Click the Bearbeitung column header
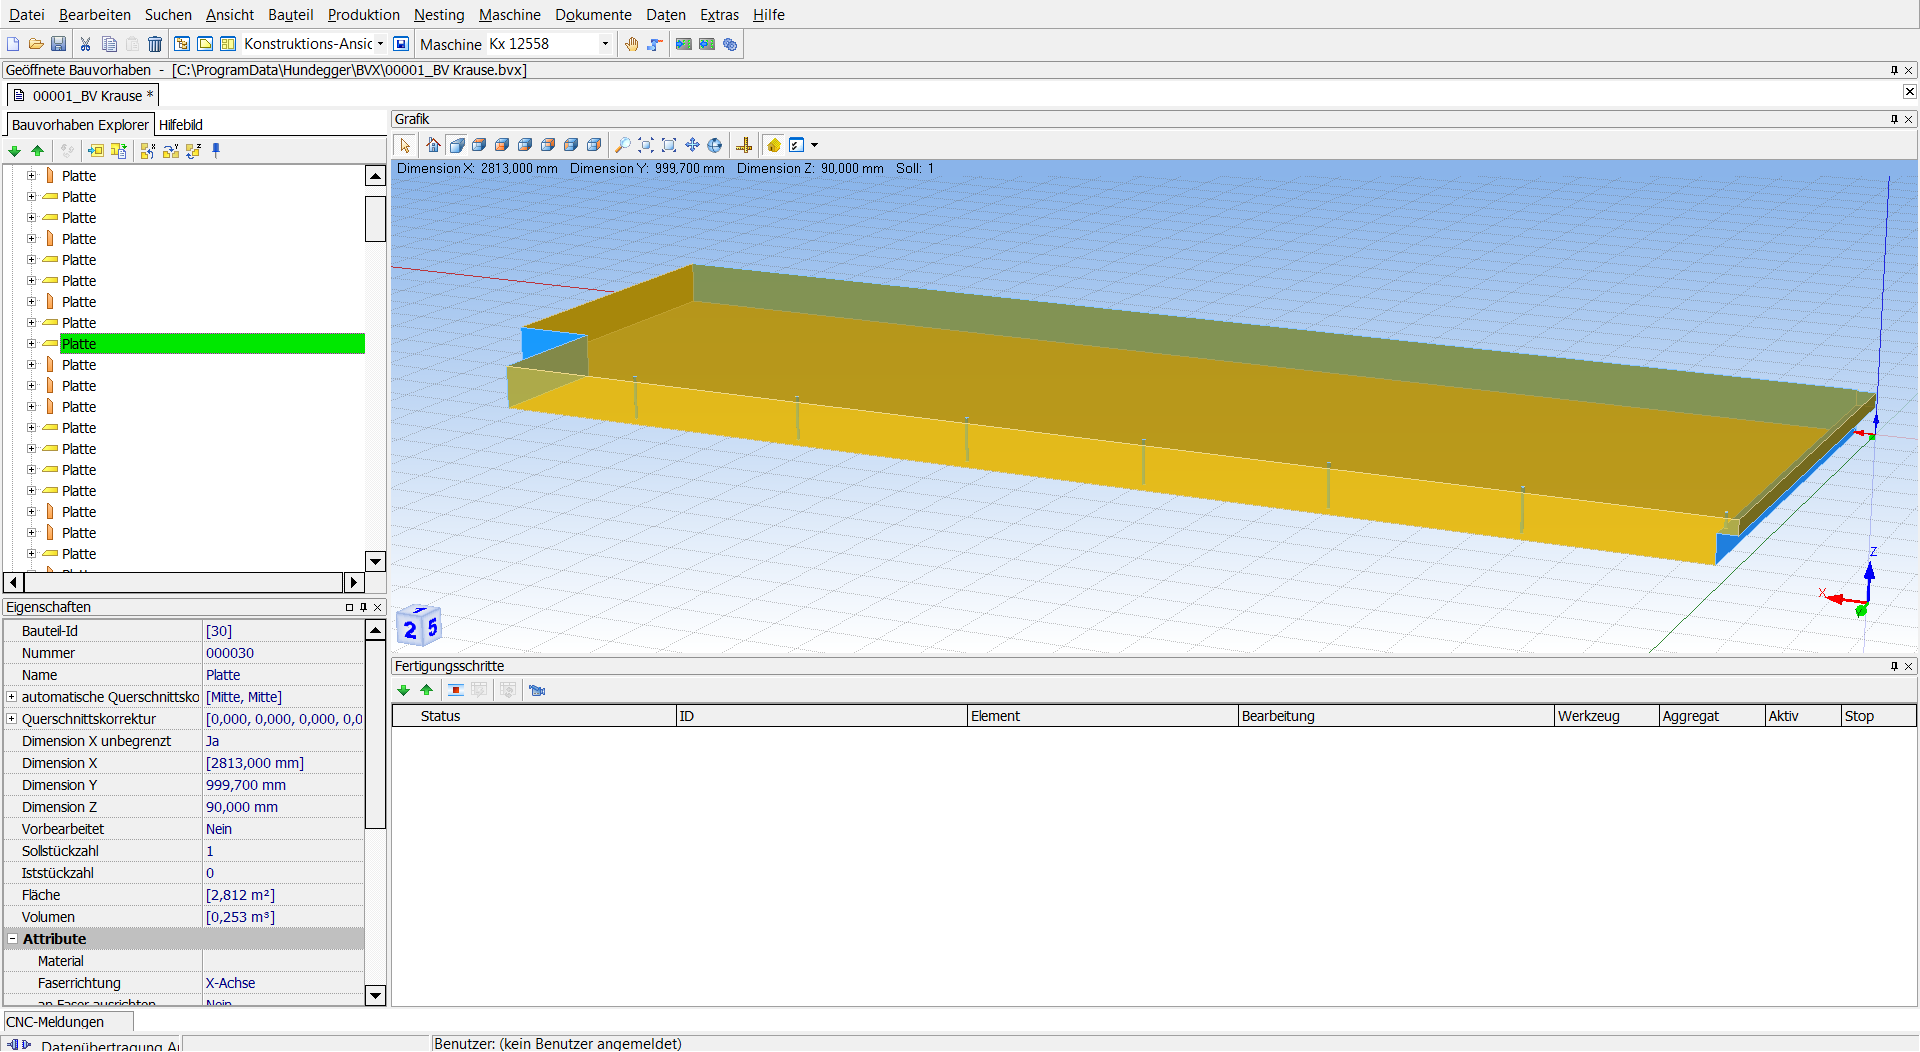The image size is (1920, 1052). pyautogui.click(x=1278, y=716)
